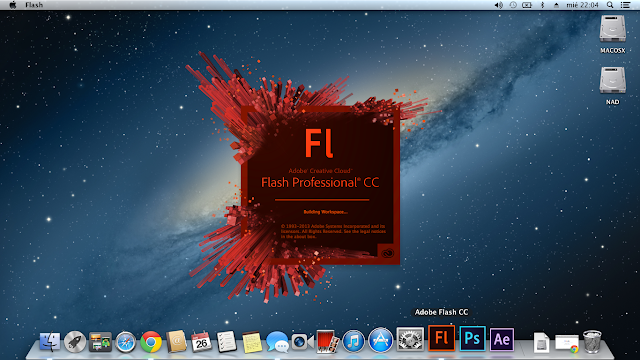Launch Safari from the Dock
Viewport: 640px width, 360px height.
125,341
